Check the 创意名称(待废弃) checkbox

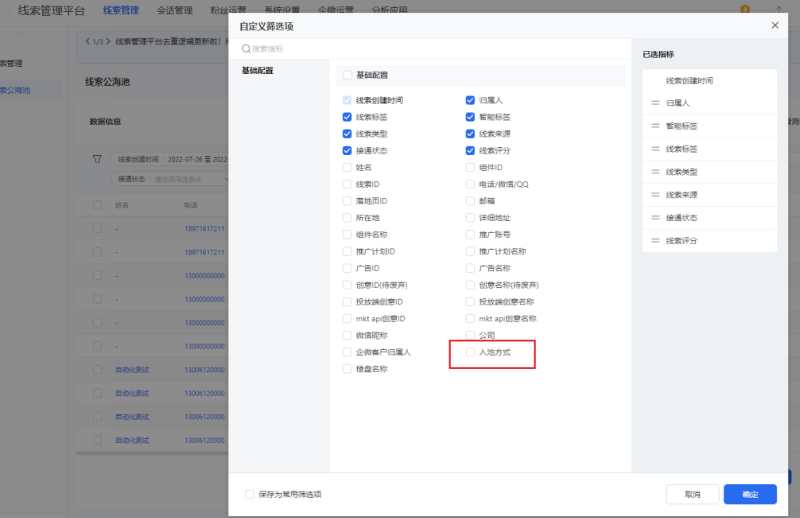pos(470,285)
